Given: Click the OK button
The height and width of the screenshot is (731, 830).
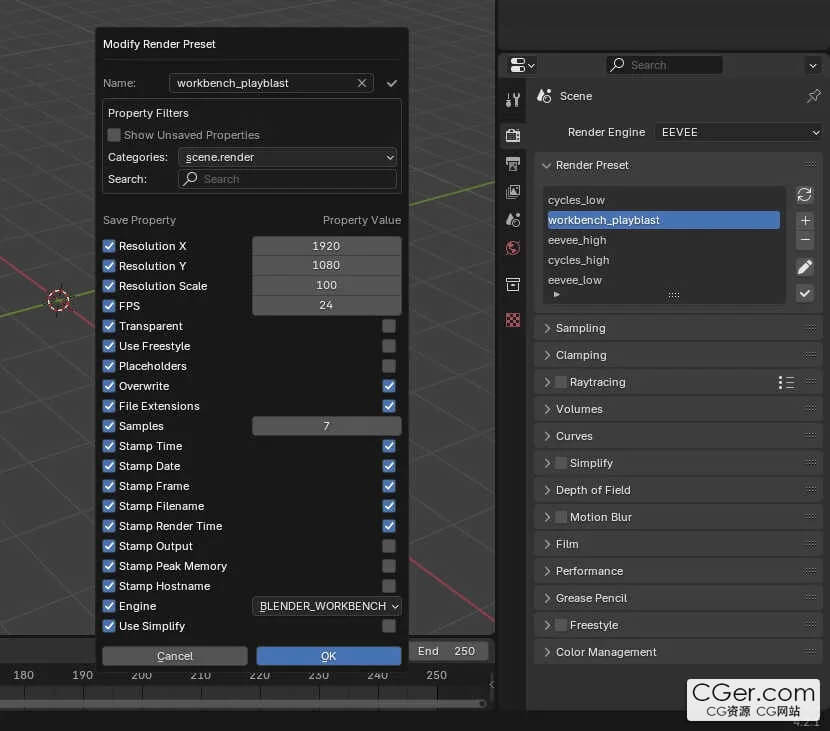Looking at the screenshot, I should tap(328, 656).
